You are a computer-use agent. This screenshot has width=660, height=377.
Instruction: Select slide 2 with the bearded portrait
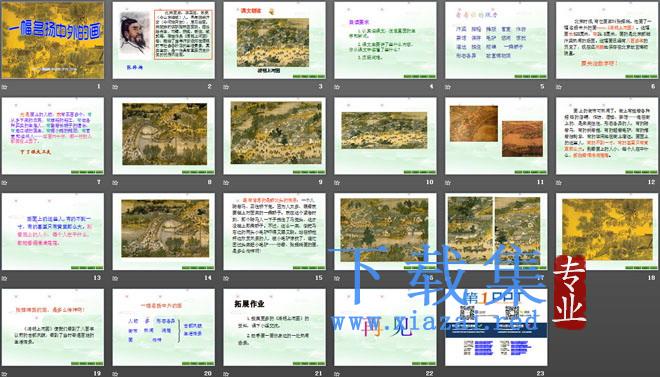[x=163, y=40]
